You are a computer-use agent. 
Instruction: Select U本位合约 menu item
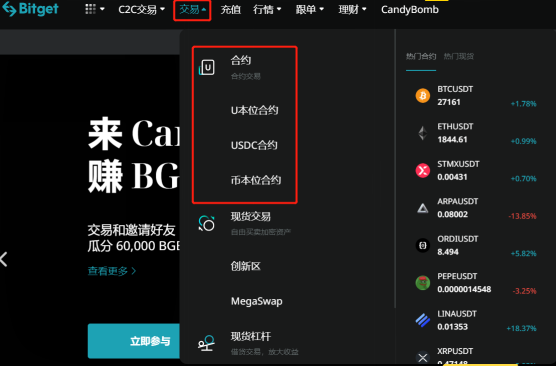pos(254,110)
